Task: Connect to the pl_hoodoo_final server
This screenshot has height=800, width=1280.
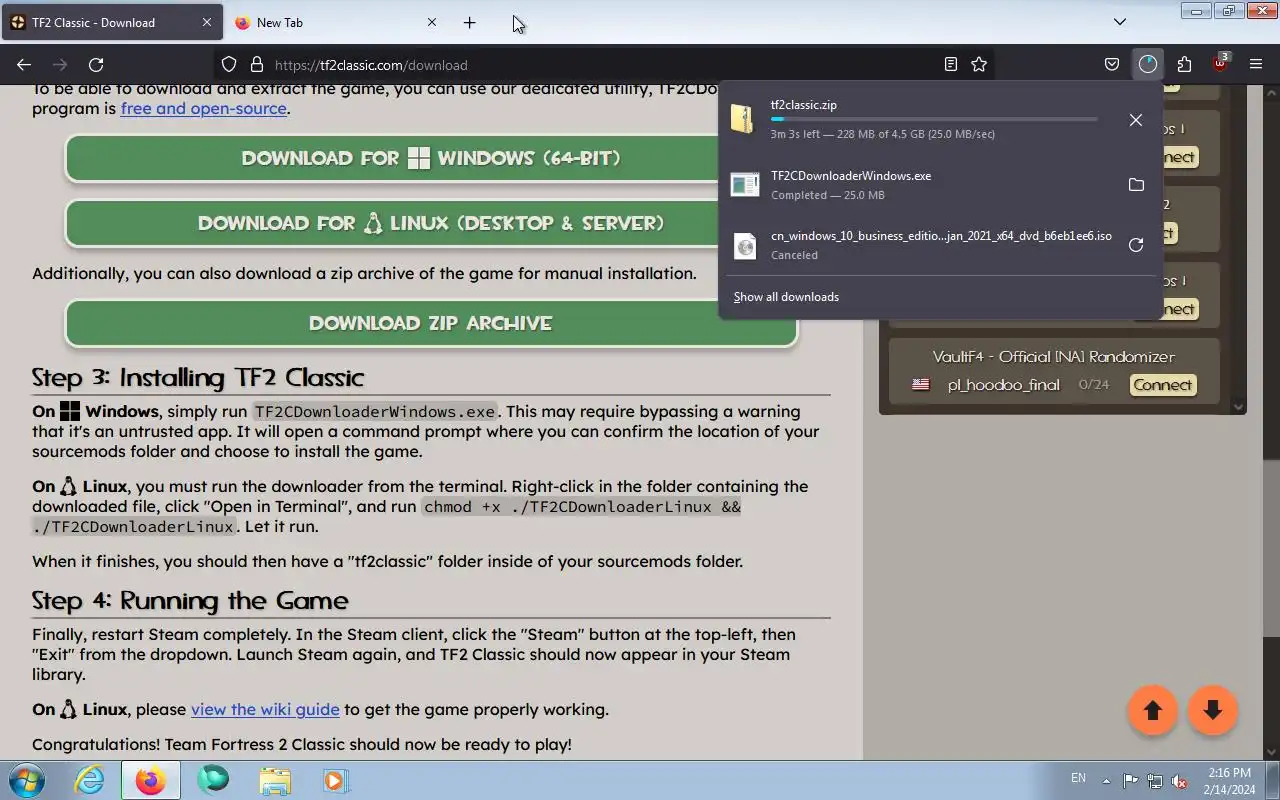Action: [1163, 385]
